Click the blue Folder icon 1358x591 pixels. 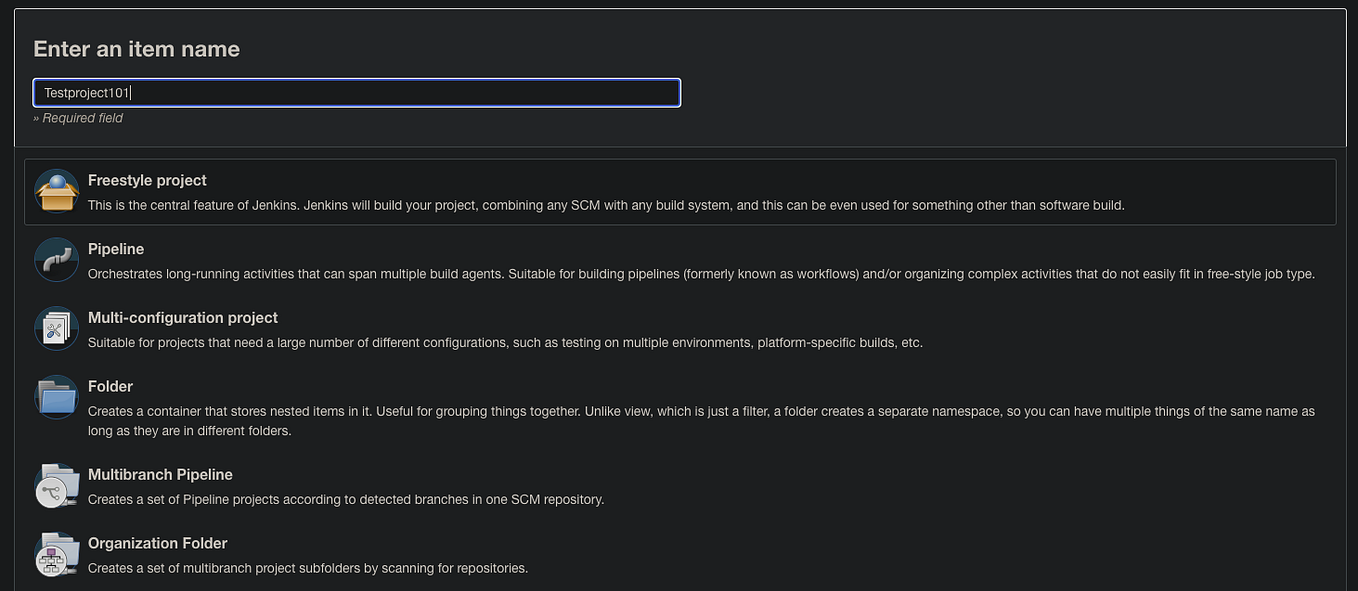[56, 397]
